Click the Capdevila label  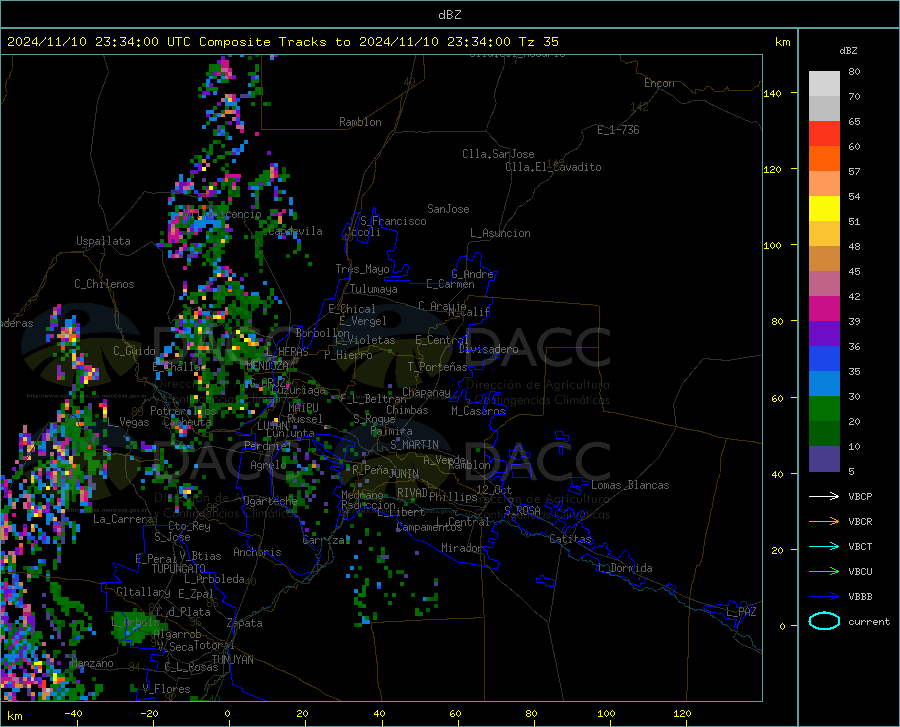click(295, 231)
